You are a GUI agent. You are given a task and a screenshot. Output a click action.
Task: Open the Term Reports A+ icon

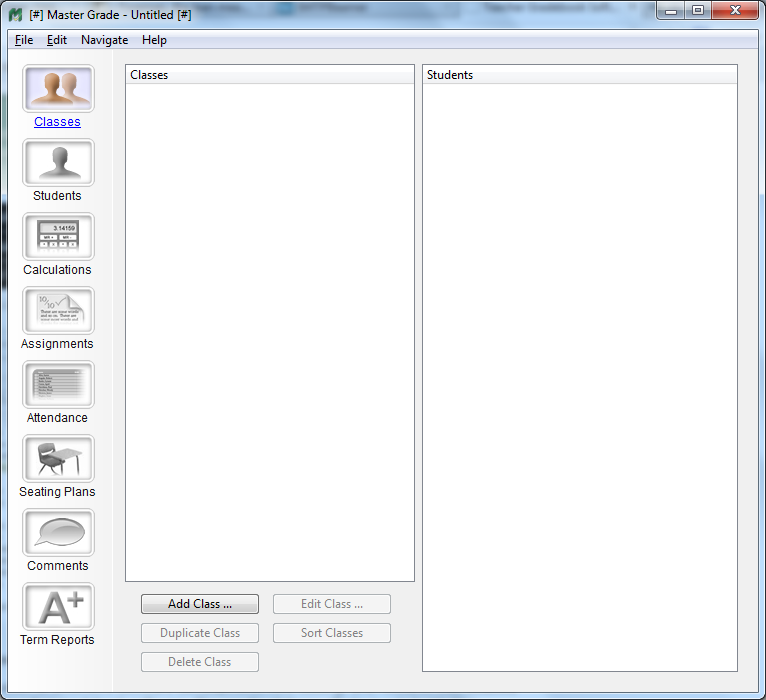point(58,607)
